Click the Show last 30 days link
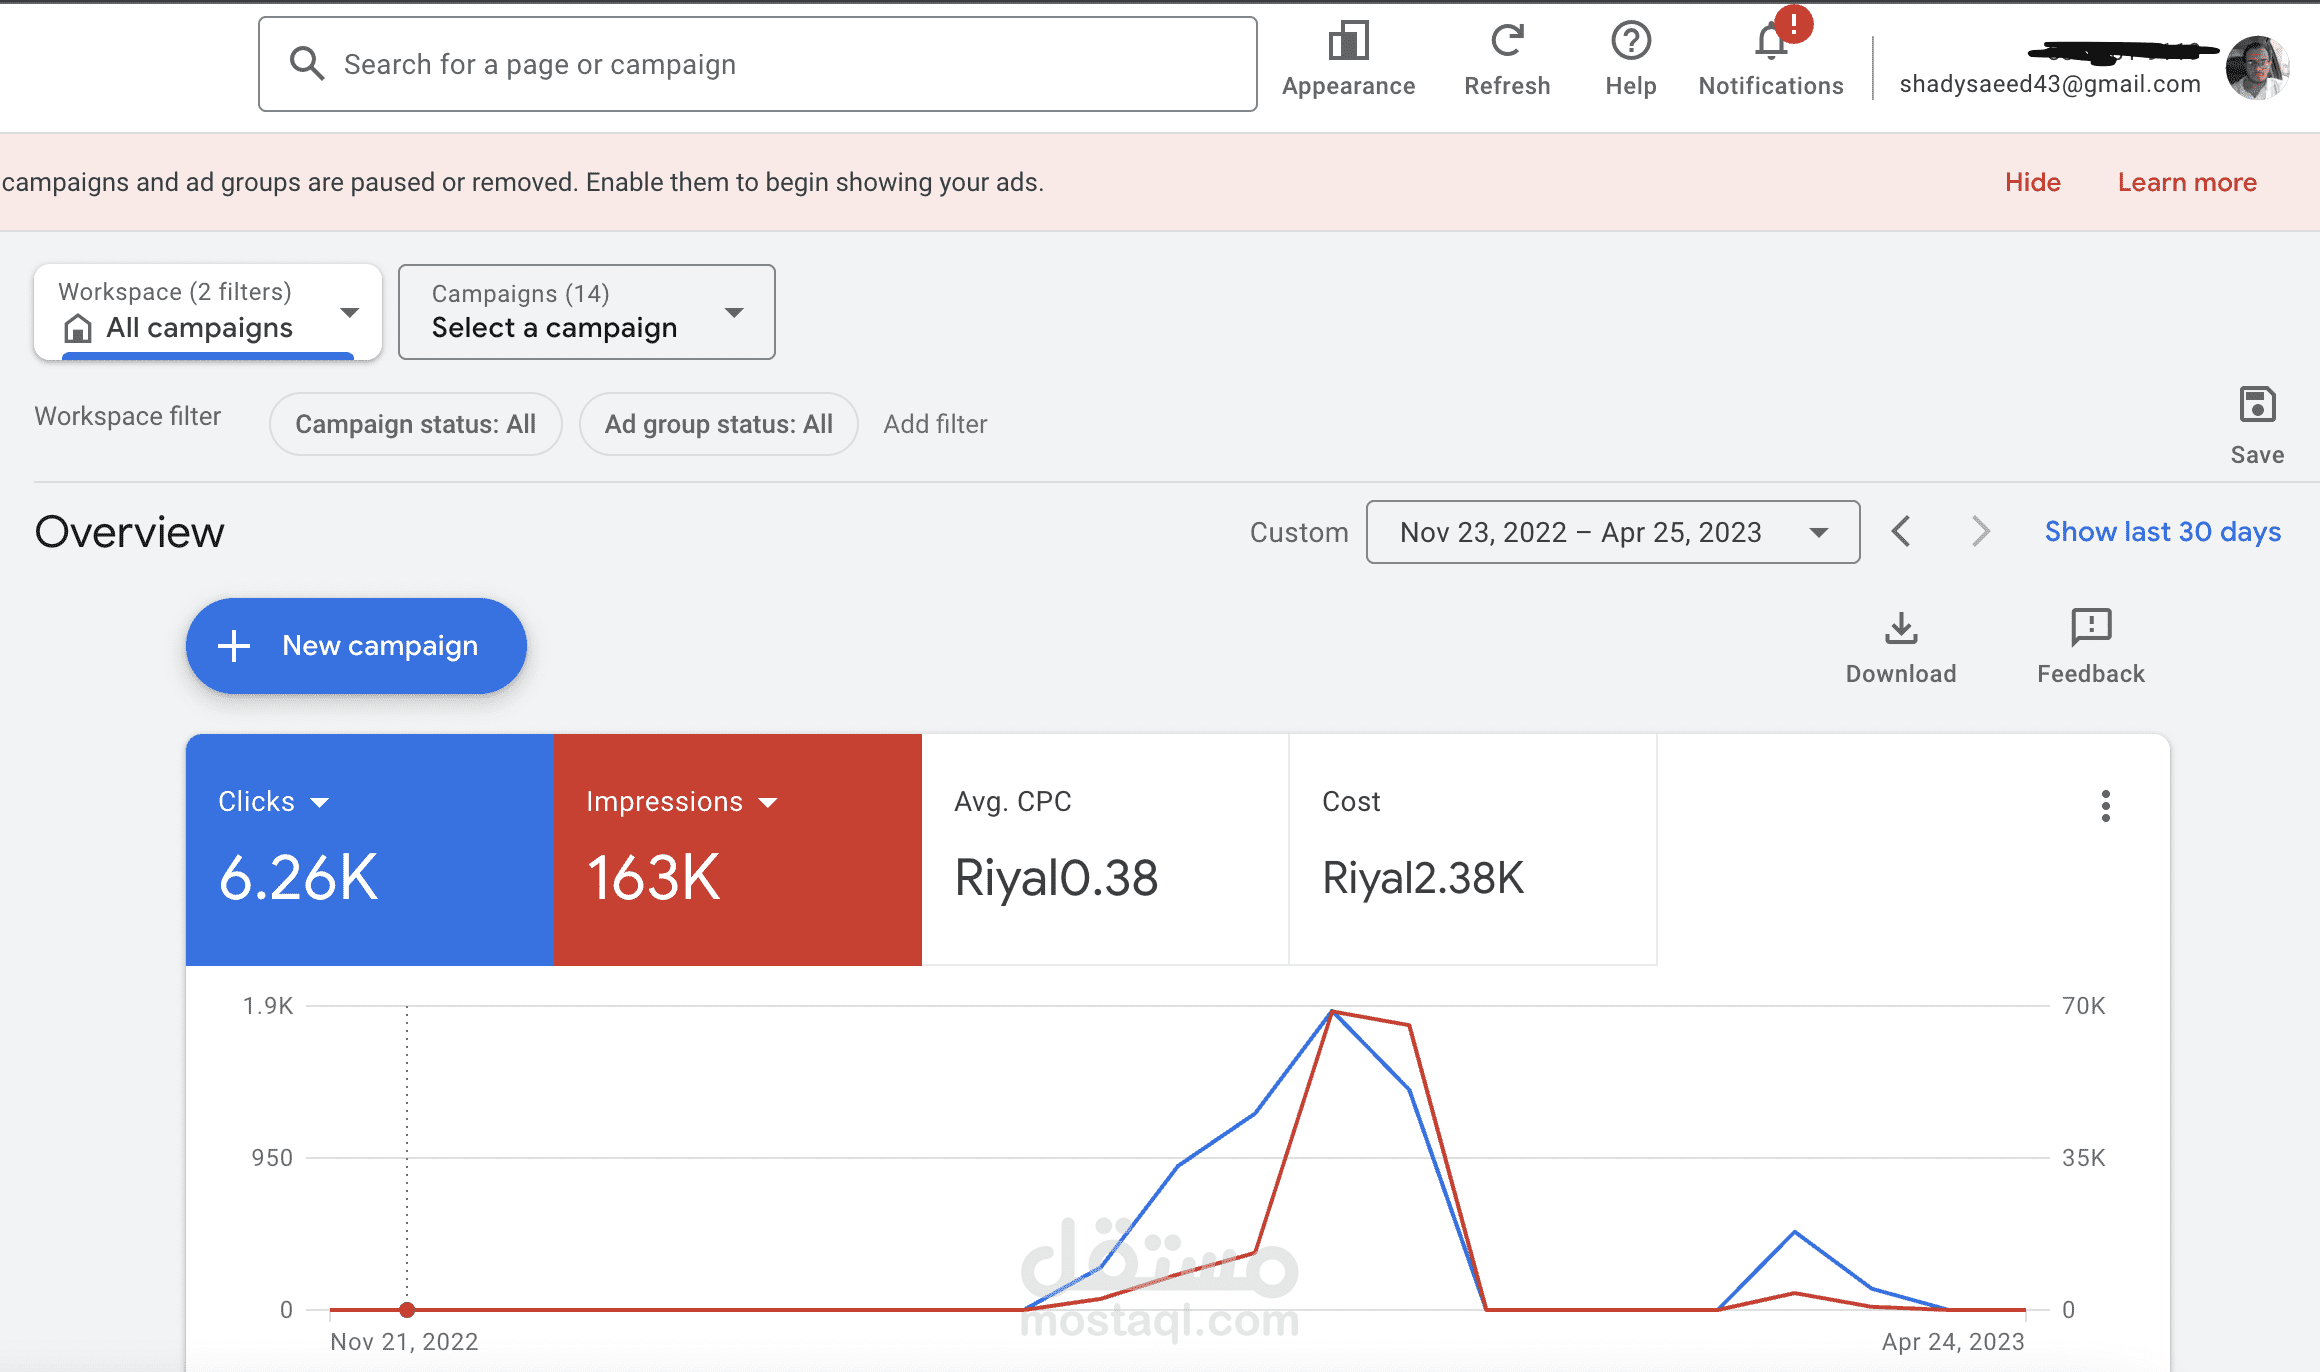This screenshot has width=2320, height=1372. pos(2162,532)
